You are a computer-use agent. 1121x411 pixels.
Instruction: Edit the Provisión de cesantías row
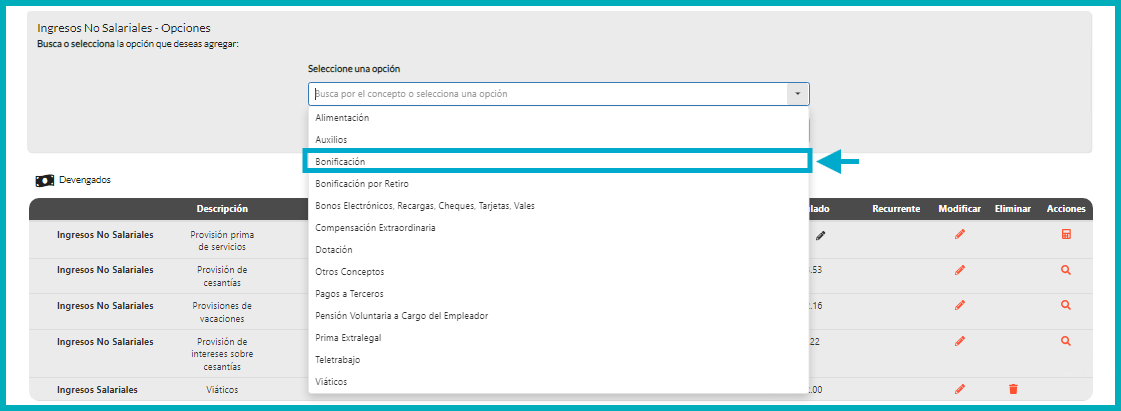pyautogui.click(x=960, y=270)
